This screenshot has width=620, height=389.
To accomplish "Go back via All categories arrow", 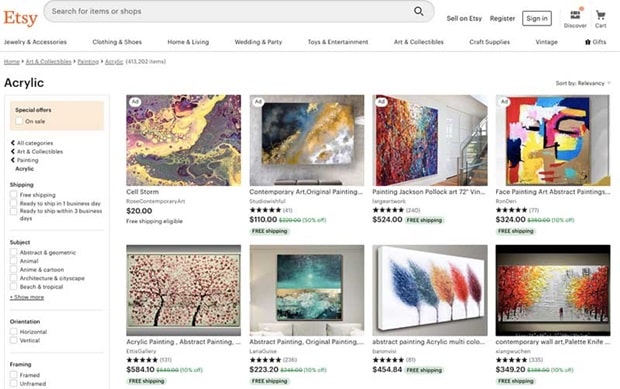I will pos(13,143).
